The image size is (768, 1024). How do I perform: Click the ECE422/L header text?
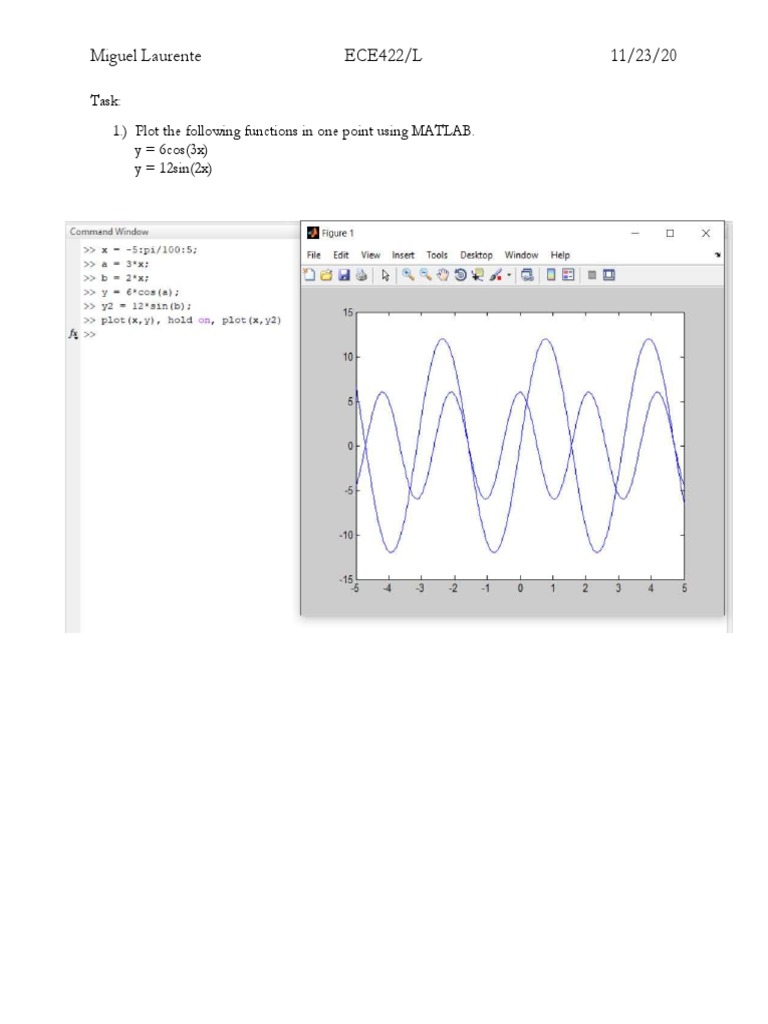pos(383,56)
